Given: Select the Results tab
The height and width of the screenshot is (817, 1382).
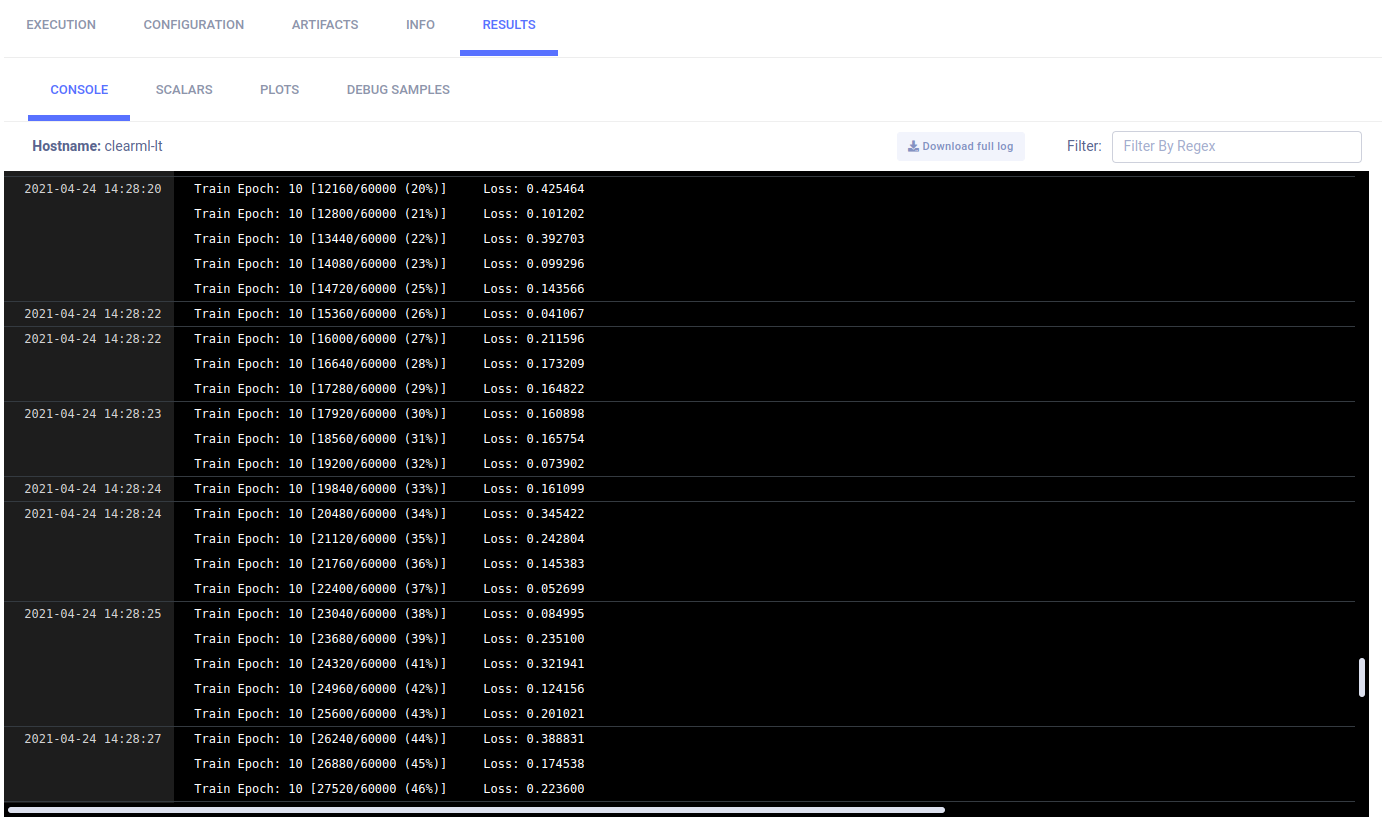Looking at the screenshot, I should pyautogui.click(x=509, y=25).
